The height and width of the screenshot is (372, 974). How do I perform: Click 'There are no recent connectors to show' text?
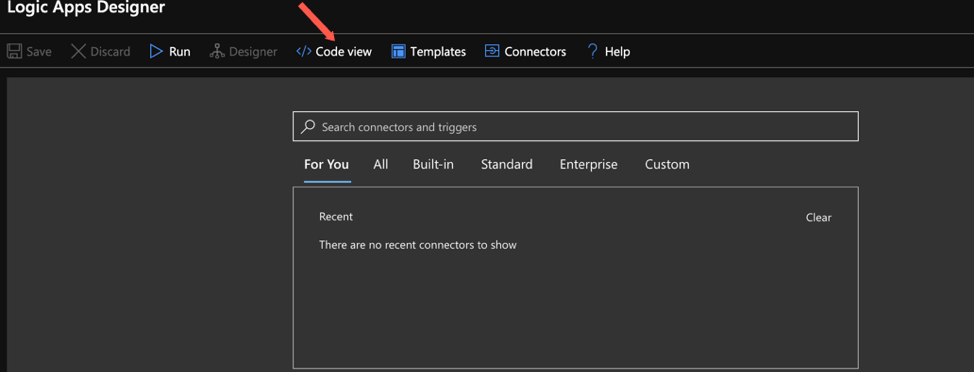click(418, 245)
